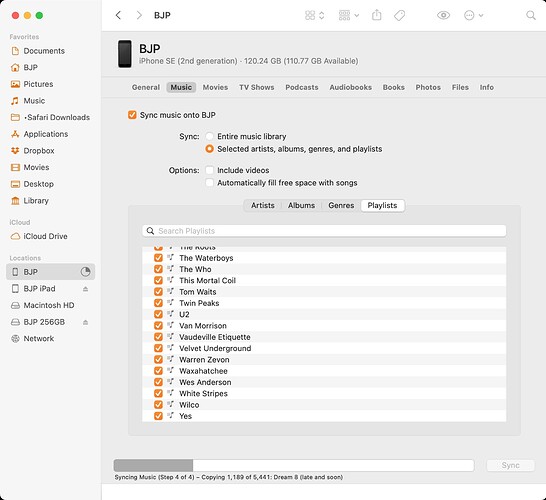Eject BJP iPad
The image size is (546, 500).
[85, 289]
